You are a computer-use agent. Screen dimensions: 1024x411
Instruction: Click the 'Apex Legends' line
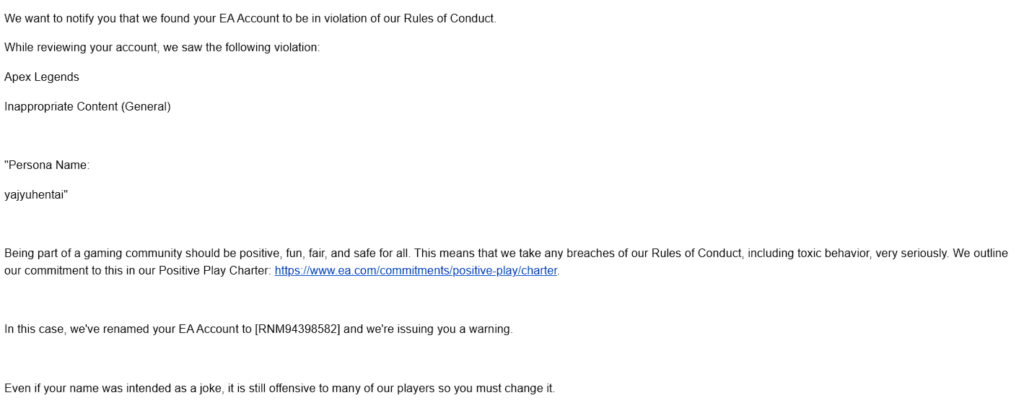pos(42,77)
